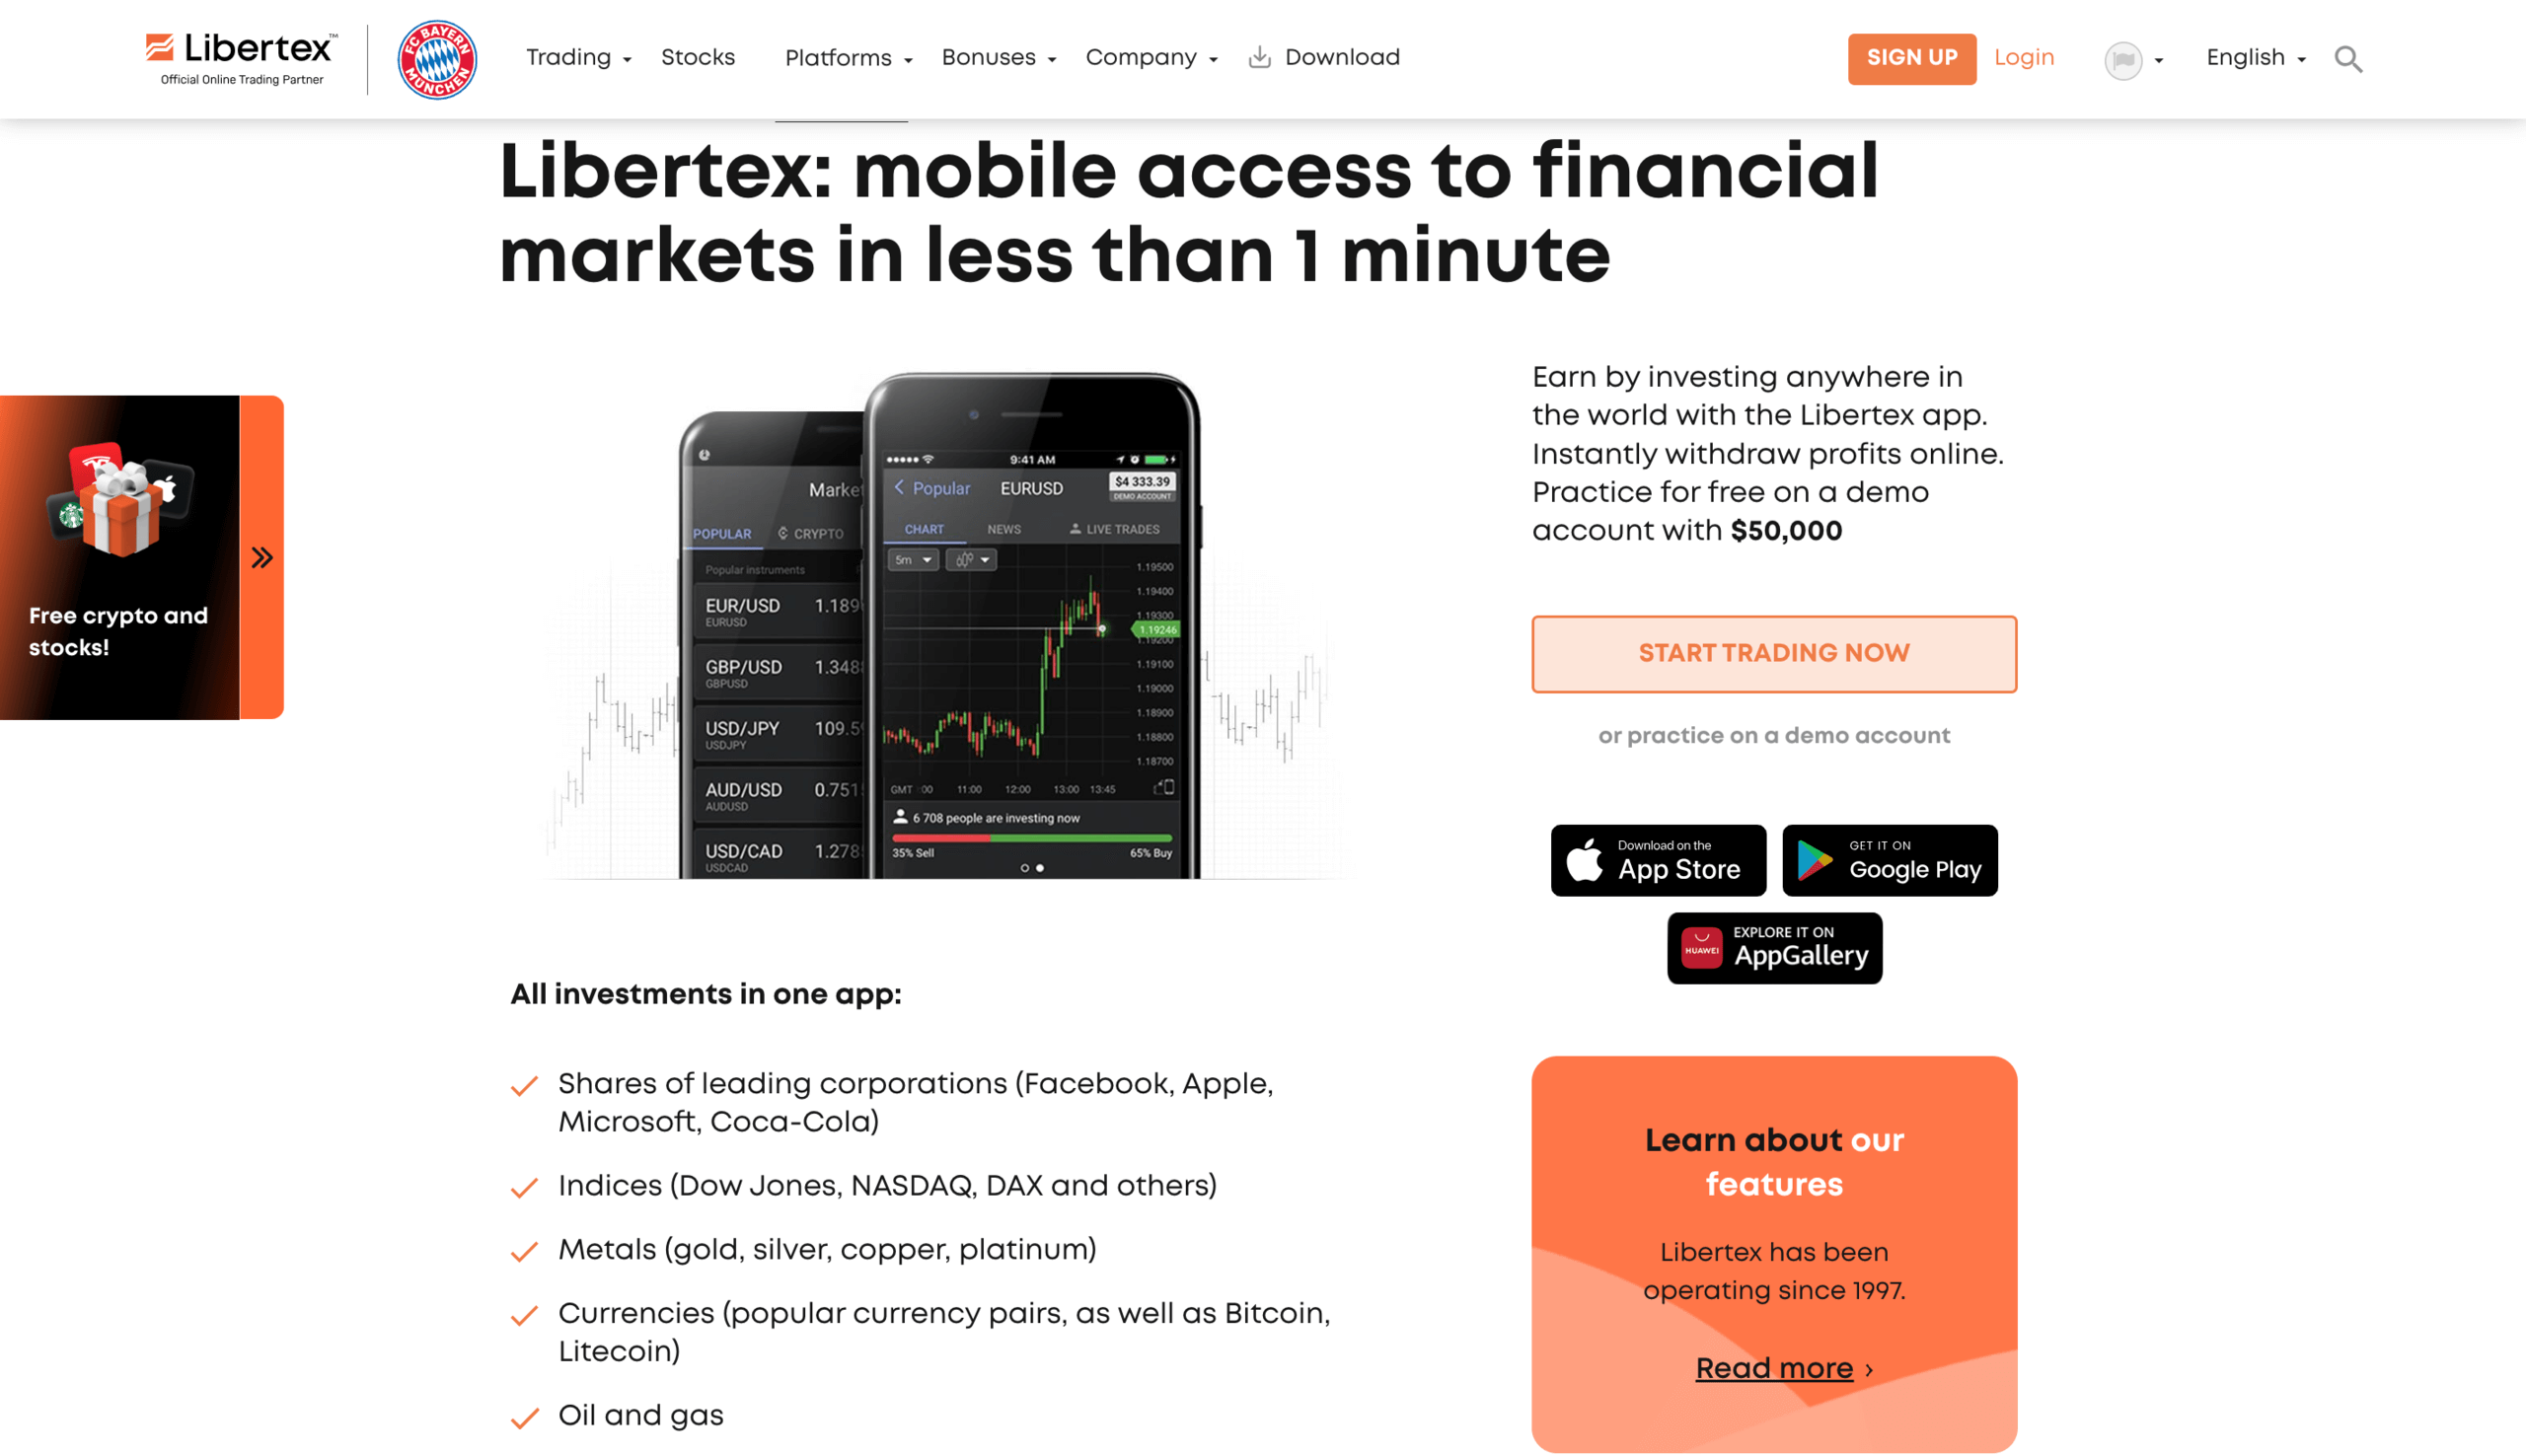Click the demo account practice link
This screenshot has width=2526, height=1456.
click(x=1773, y=736)
